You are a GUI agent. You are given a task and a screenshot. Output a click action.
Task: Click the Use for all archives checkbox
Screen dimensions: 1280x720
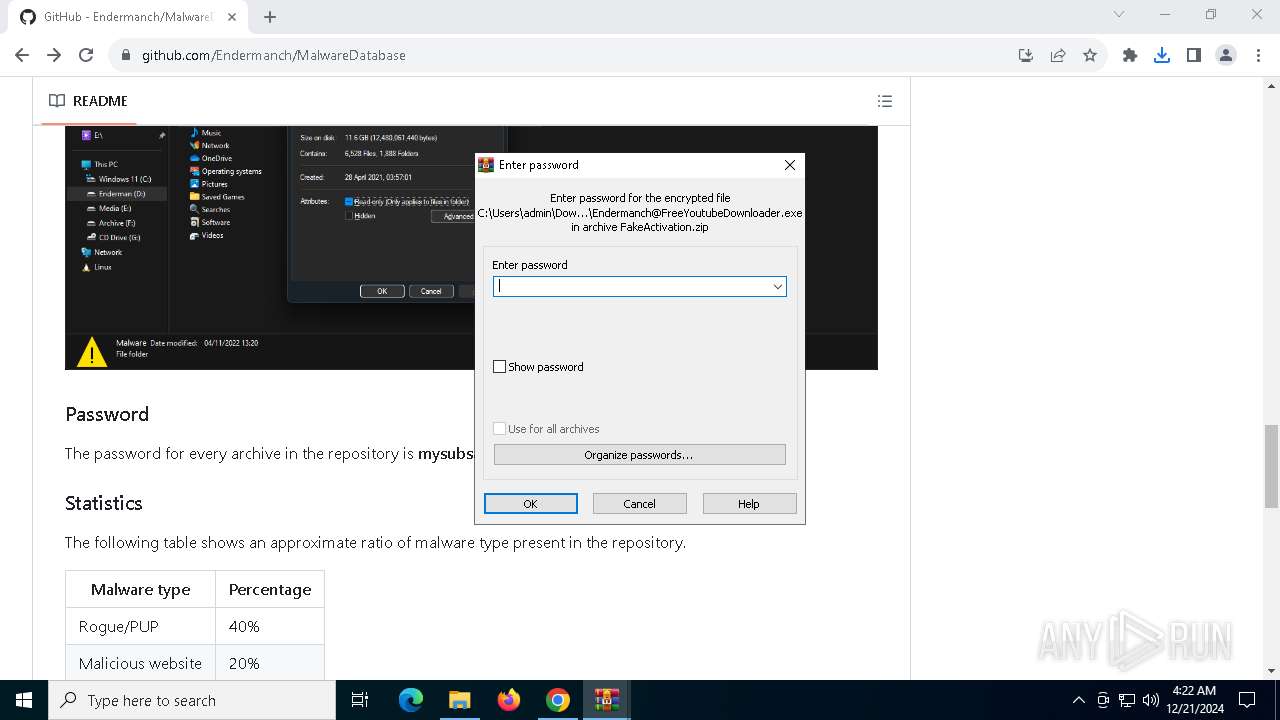click(x=500, y=429)
